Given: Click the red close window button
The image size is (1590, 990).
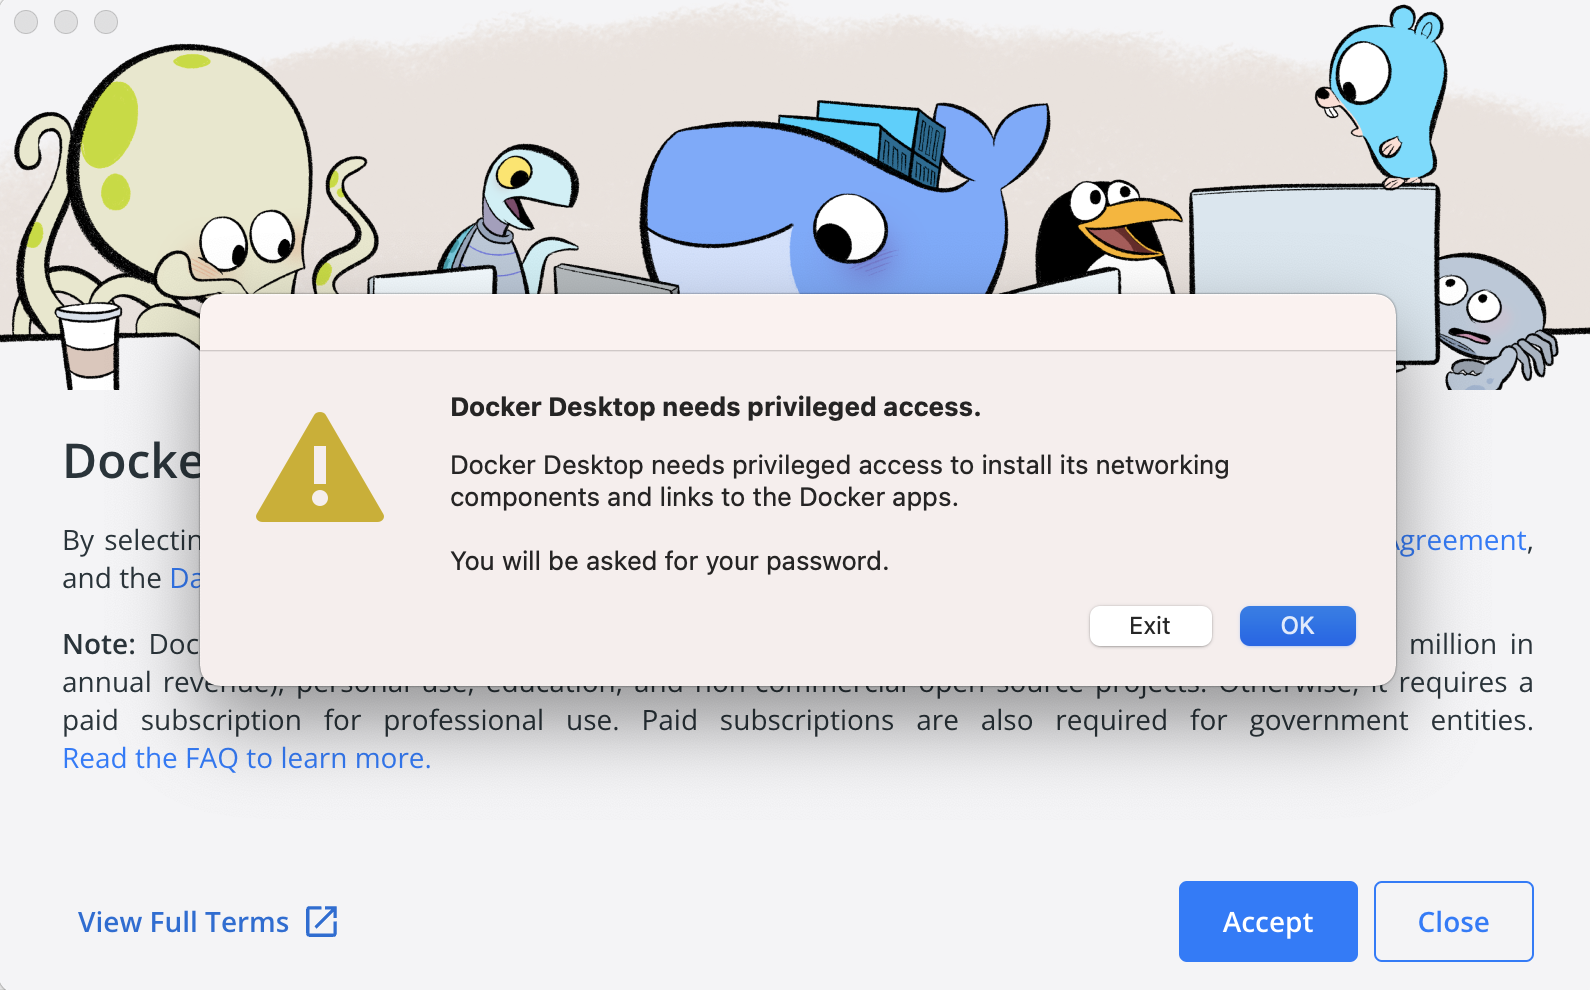Looking at the screenshot, I should click(26, 22).
